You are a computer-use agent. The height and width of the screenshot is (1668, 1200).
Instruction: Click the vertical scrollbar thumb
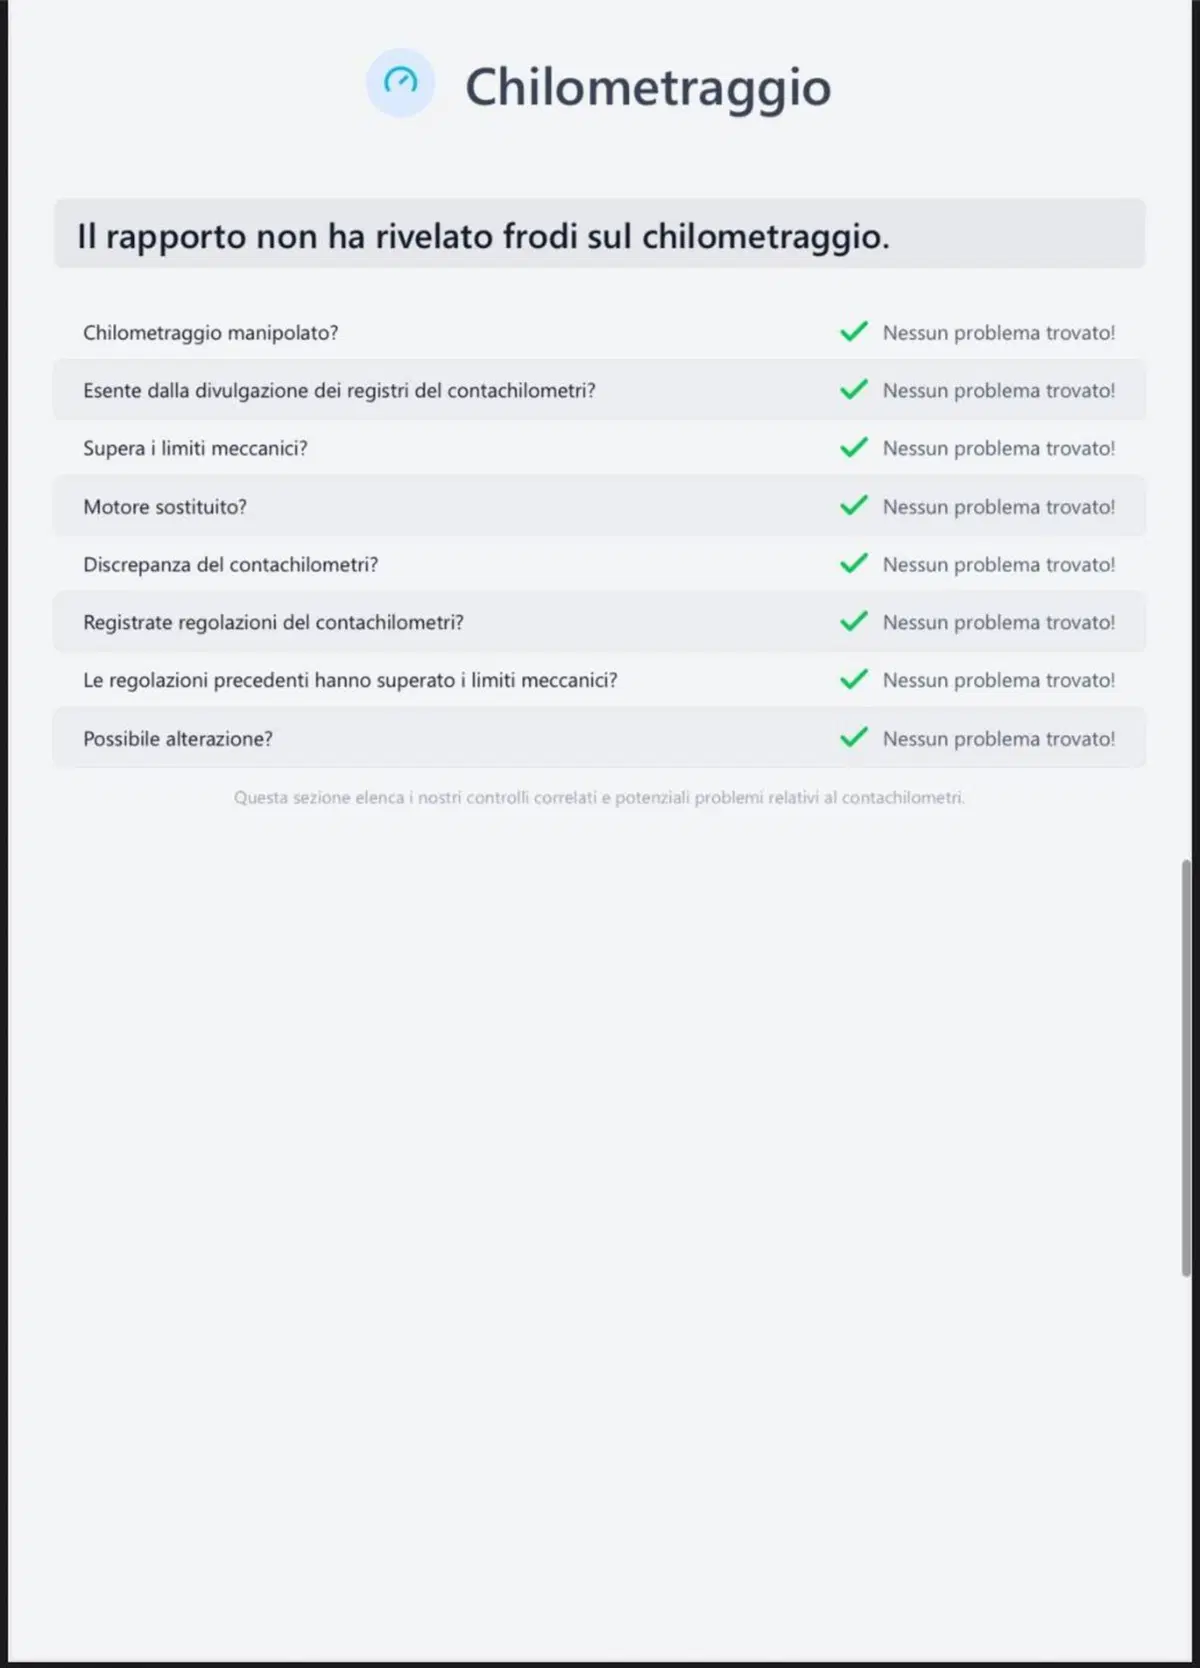coord(1186,1067)
